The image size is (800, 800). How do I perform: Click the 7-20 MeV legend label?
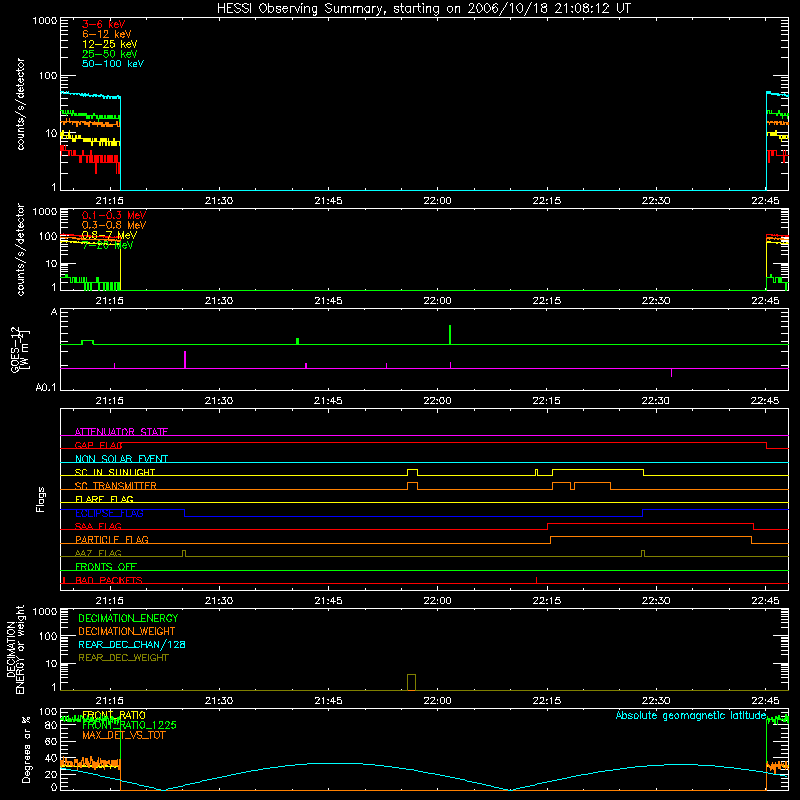(107, 245)
